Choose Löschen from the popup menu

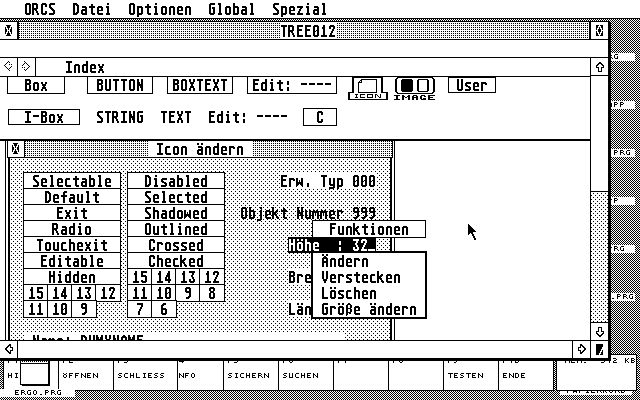[x=349, y=293]
